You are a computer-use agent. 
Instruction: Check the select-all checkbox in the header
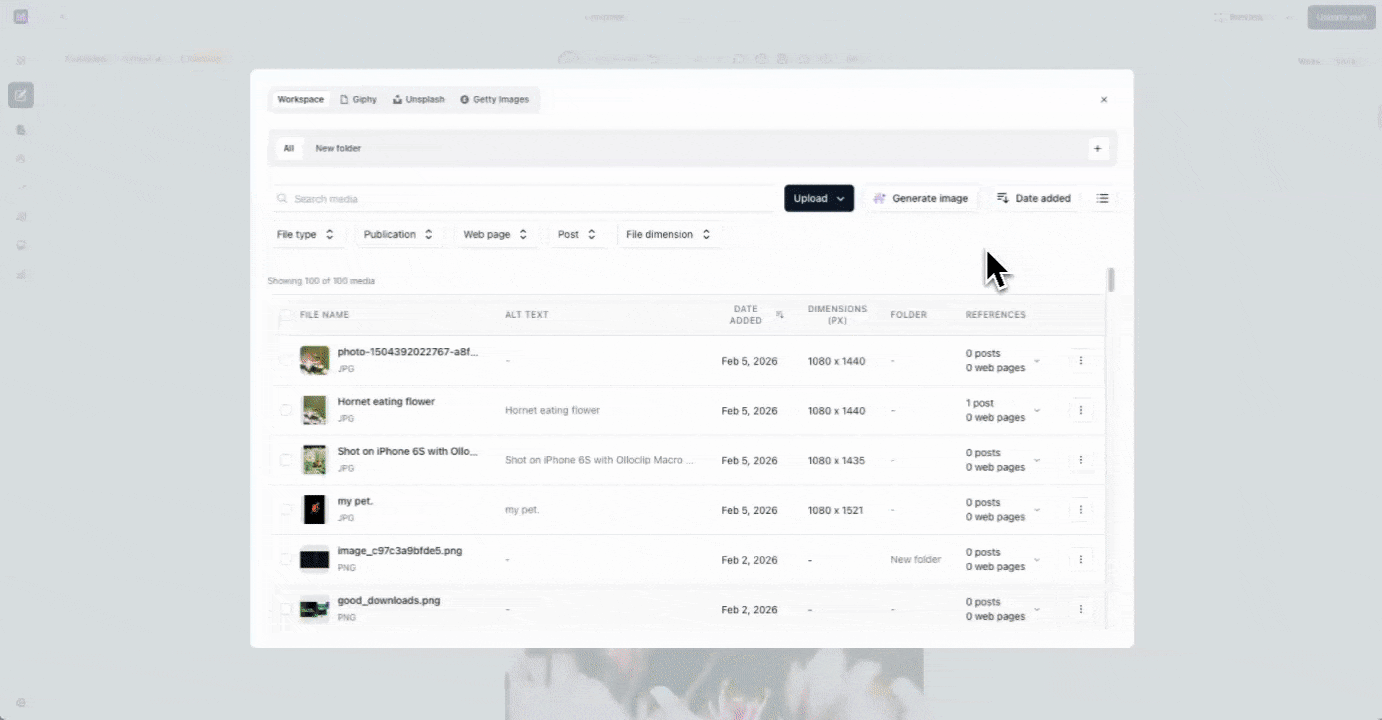pyautogui.click(x=286, y=314)
